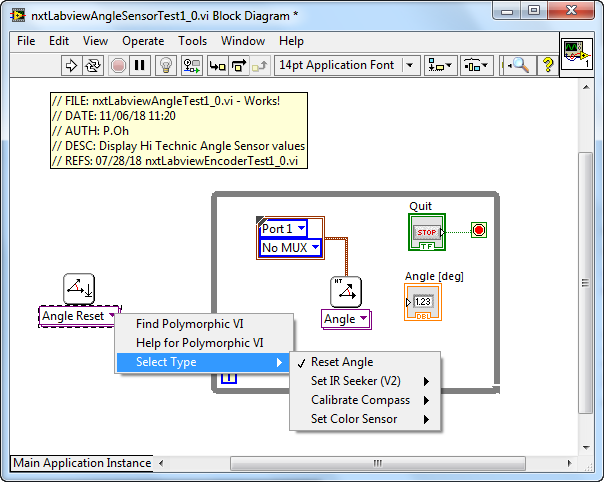604x482 pixels.
Task: Select Find Polymorphic VI menu entry
Action: click(x=204, y=324)
